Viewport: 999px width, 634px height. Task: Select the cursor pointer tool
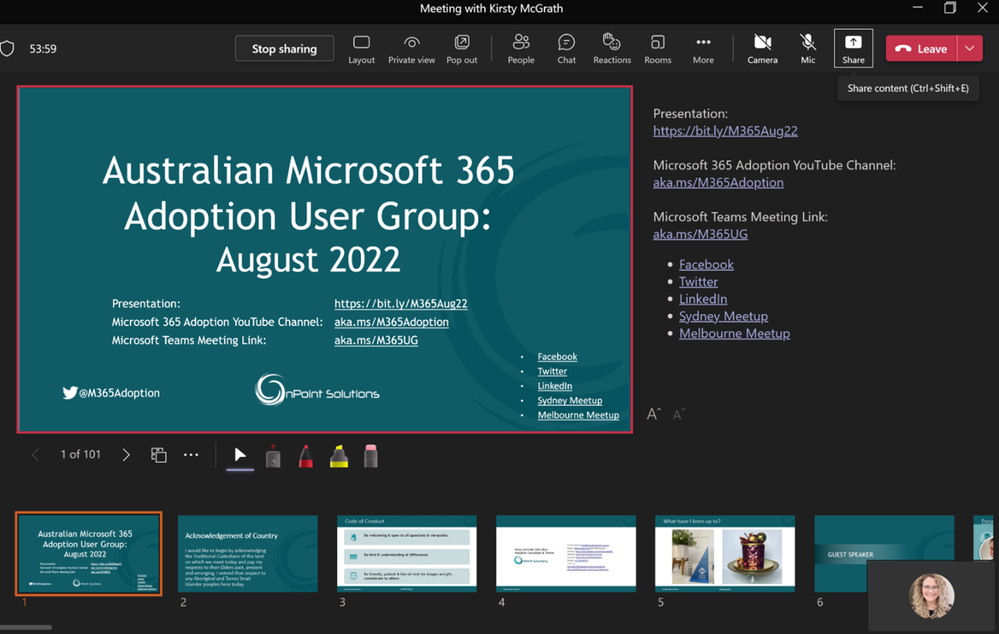240,455
